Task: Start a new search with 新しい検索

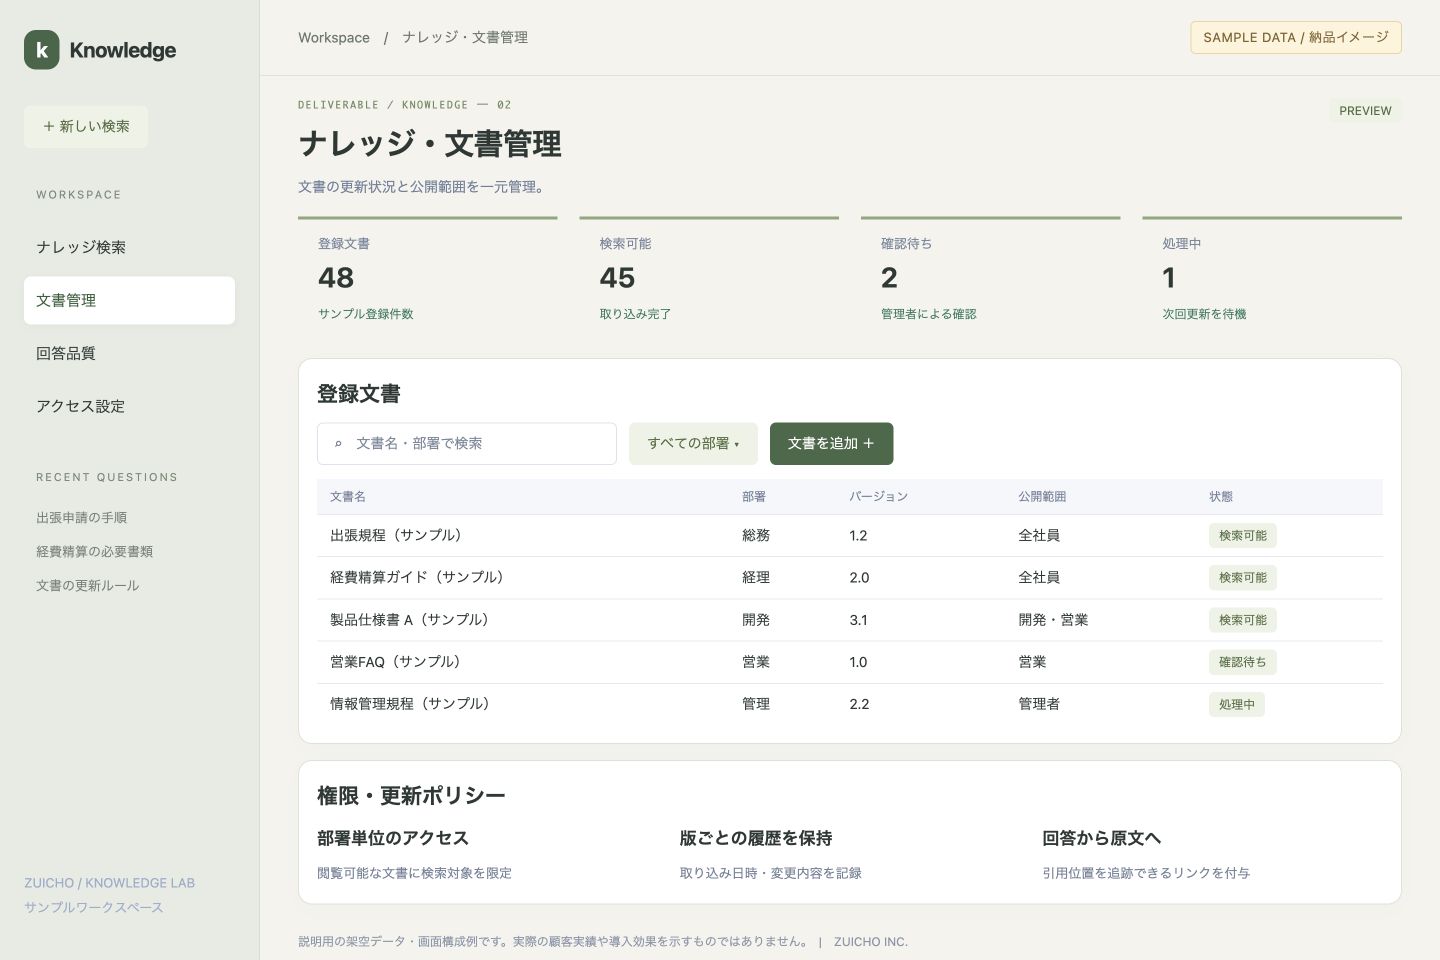Action: [86, 127]
